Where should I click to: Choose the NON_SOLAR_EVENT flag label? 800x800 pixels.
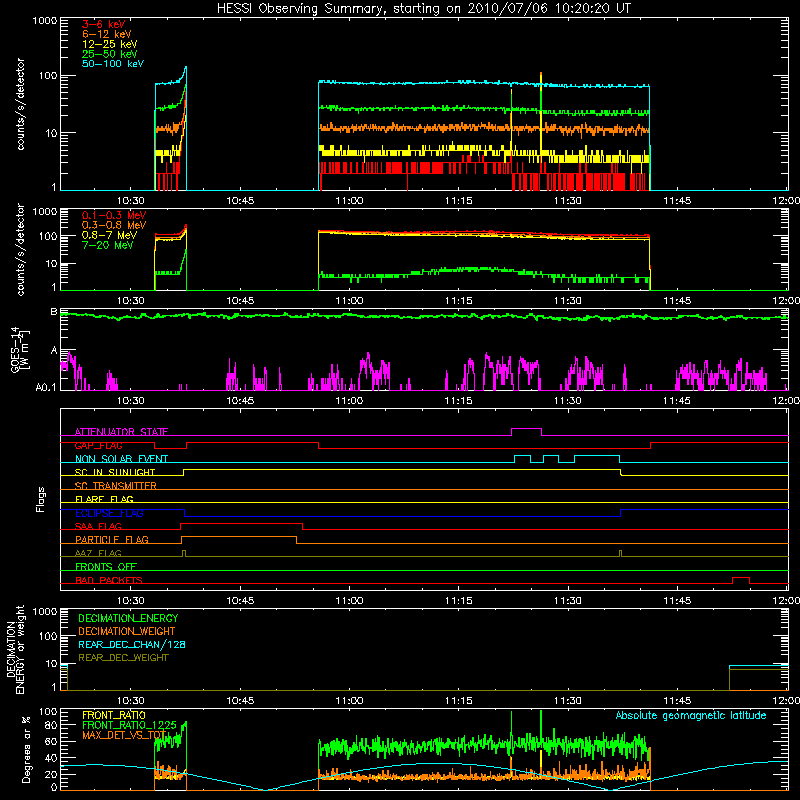click(x=121, y=459)
